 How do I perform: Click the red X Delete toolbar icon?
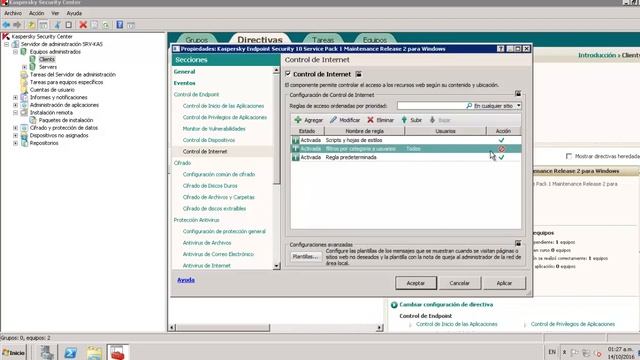coord(83,25)
